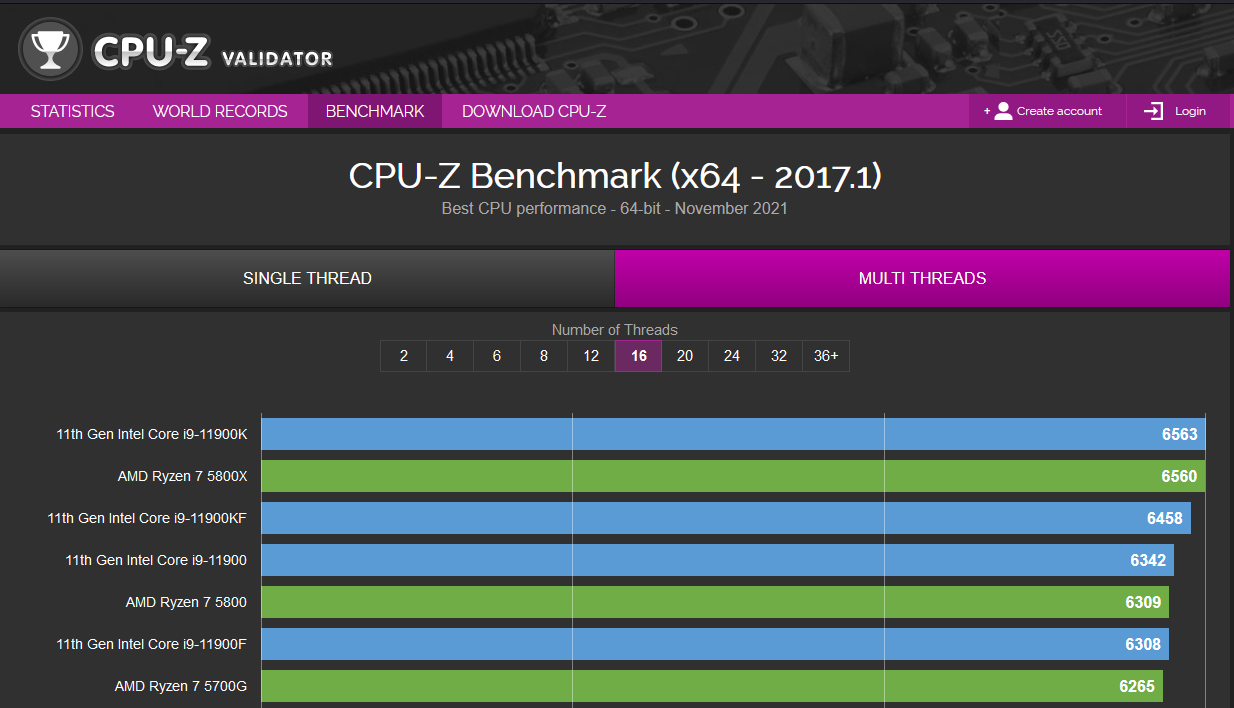Image resolution: width=1234 pixels, height=708 pixels.
Task: Select the 12 threads option
Action: click(x=591, y=355)
